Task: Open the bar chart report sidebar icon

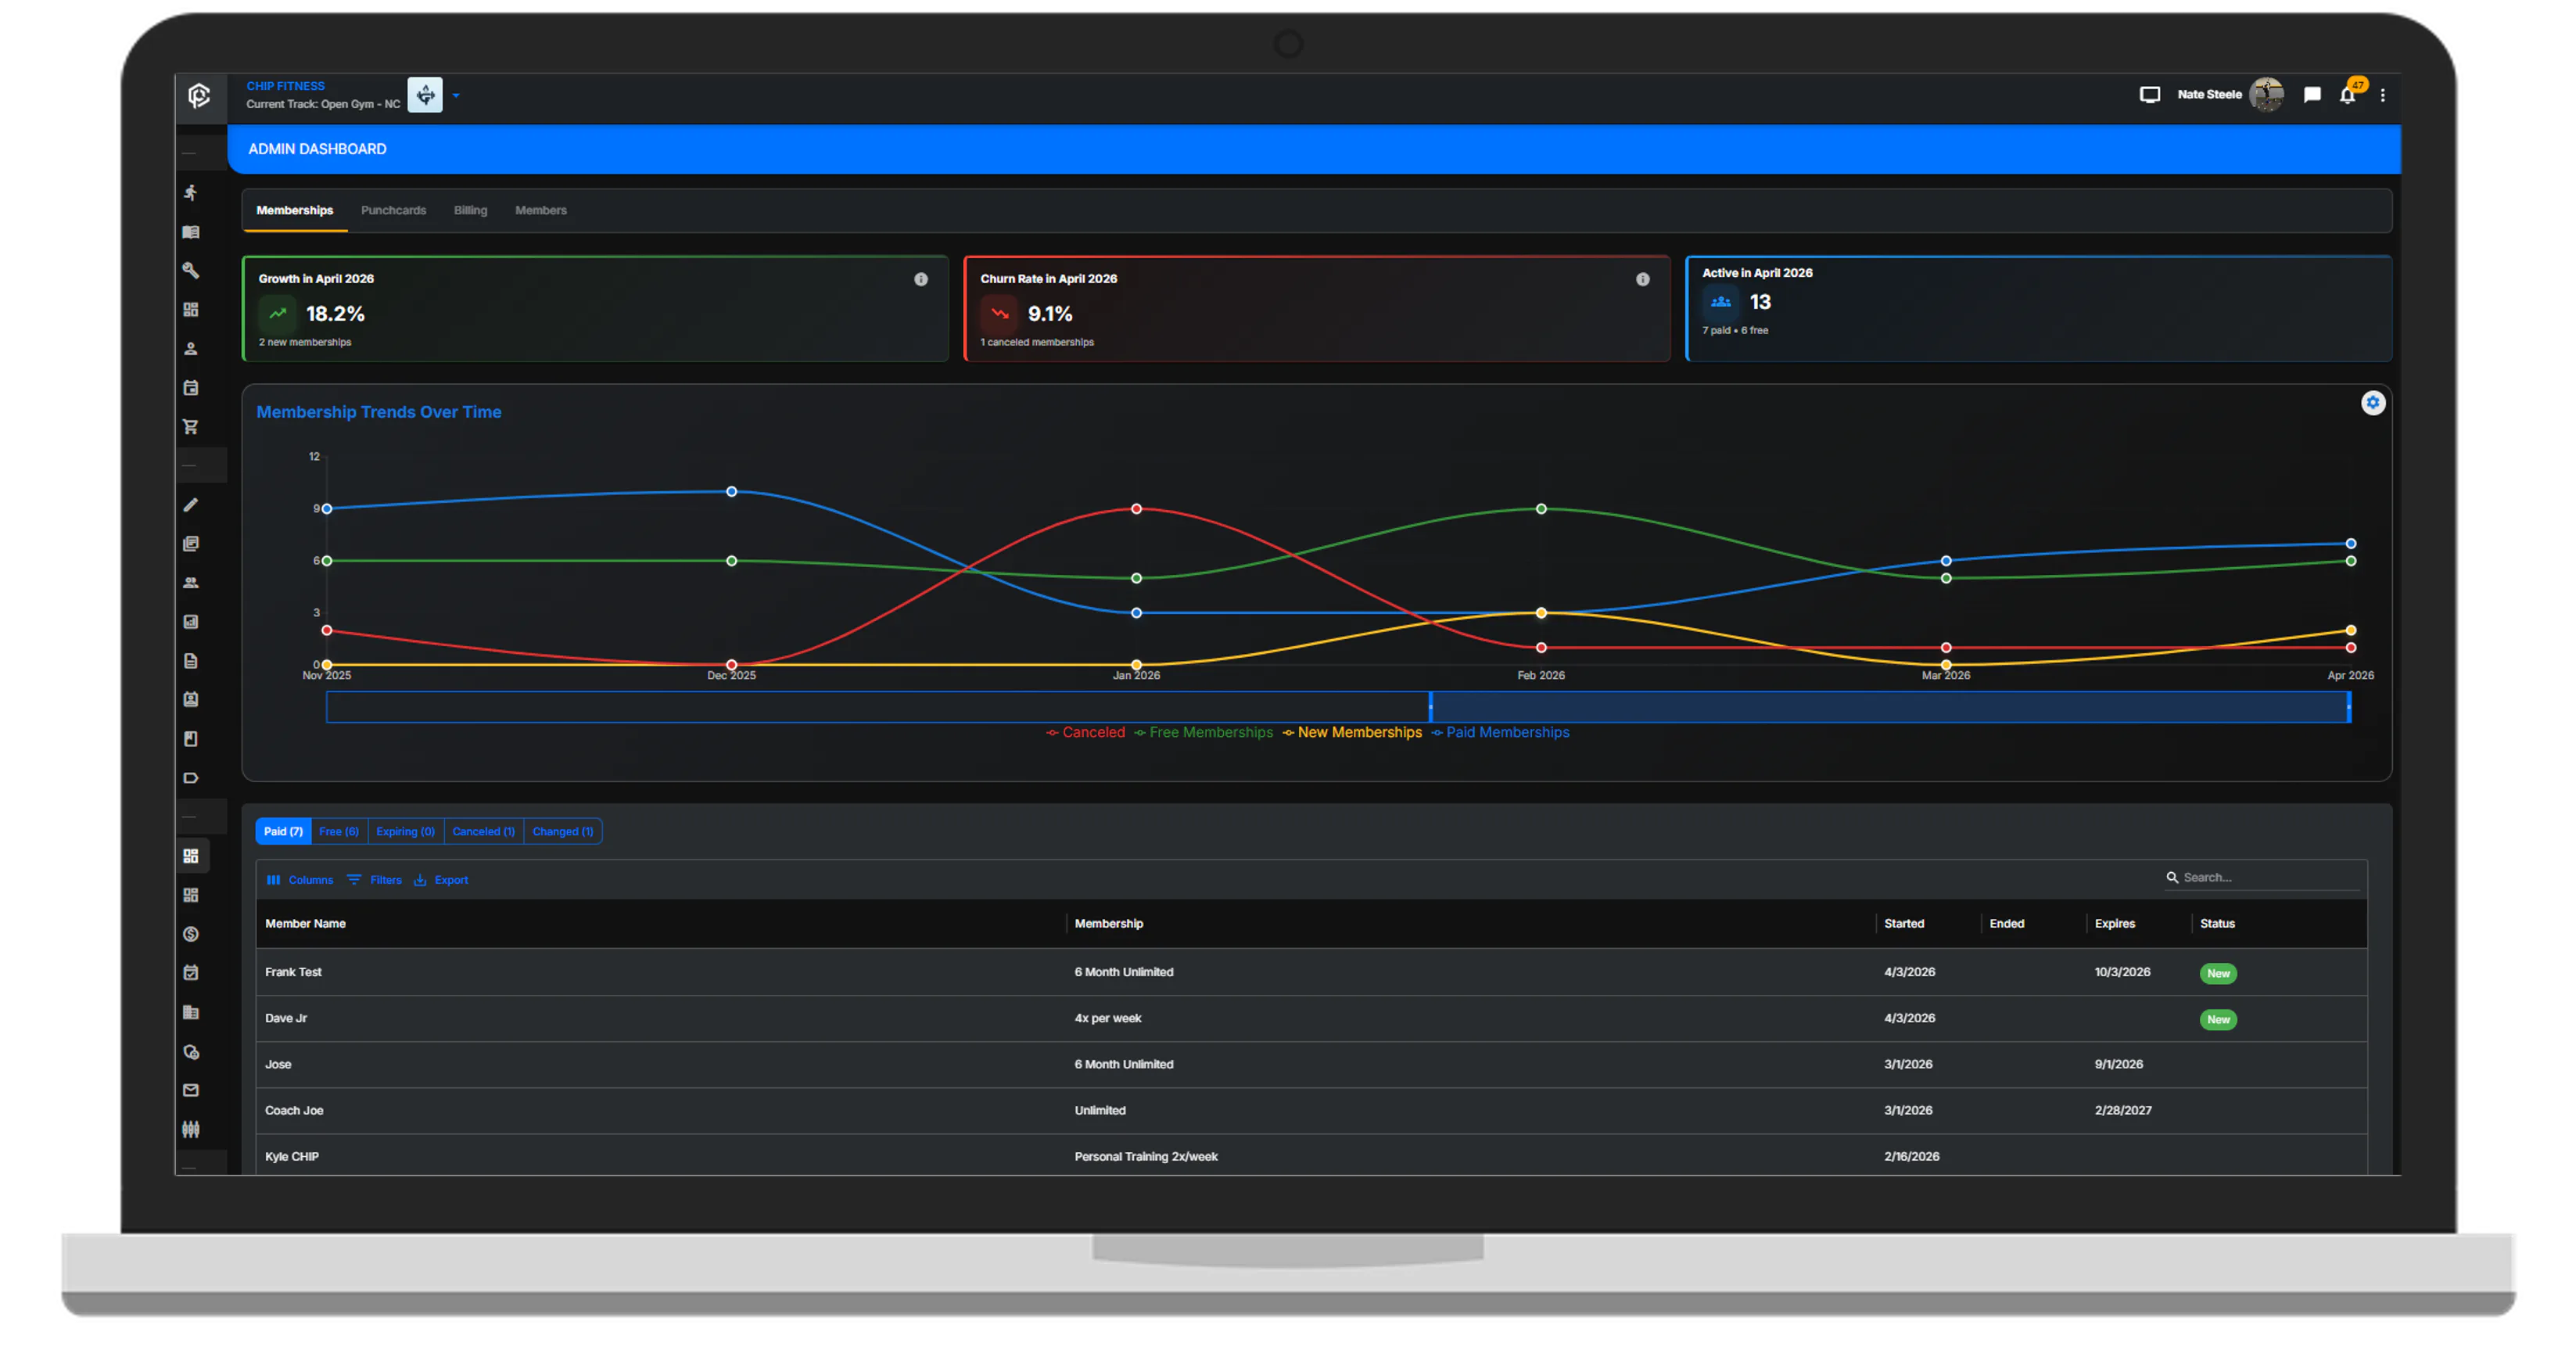Action: [x=191, y=622]
